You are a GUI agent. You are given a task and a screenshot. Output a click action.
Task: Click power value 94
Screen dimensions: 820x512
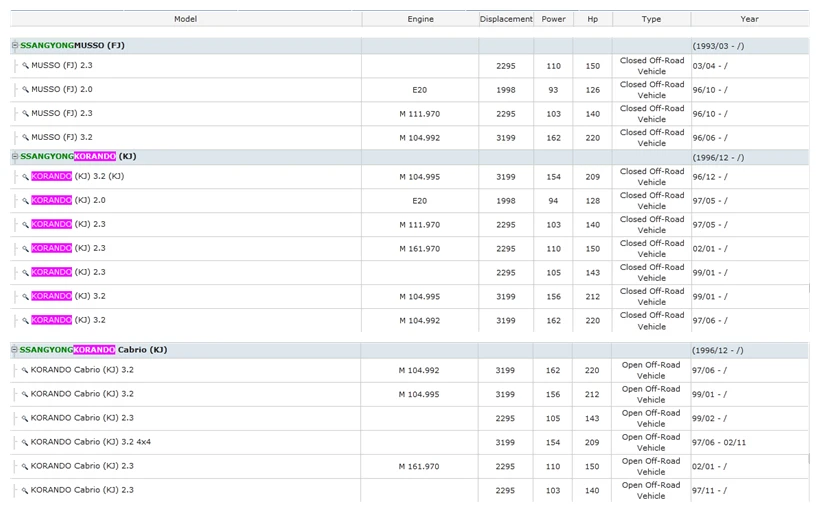tap(553, 201)
